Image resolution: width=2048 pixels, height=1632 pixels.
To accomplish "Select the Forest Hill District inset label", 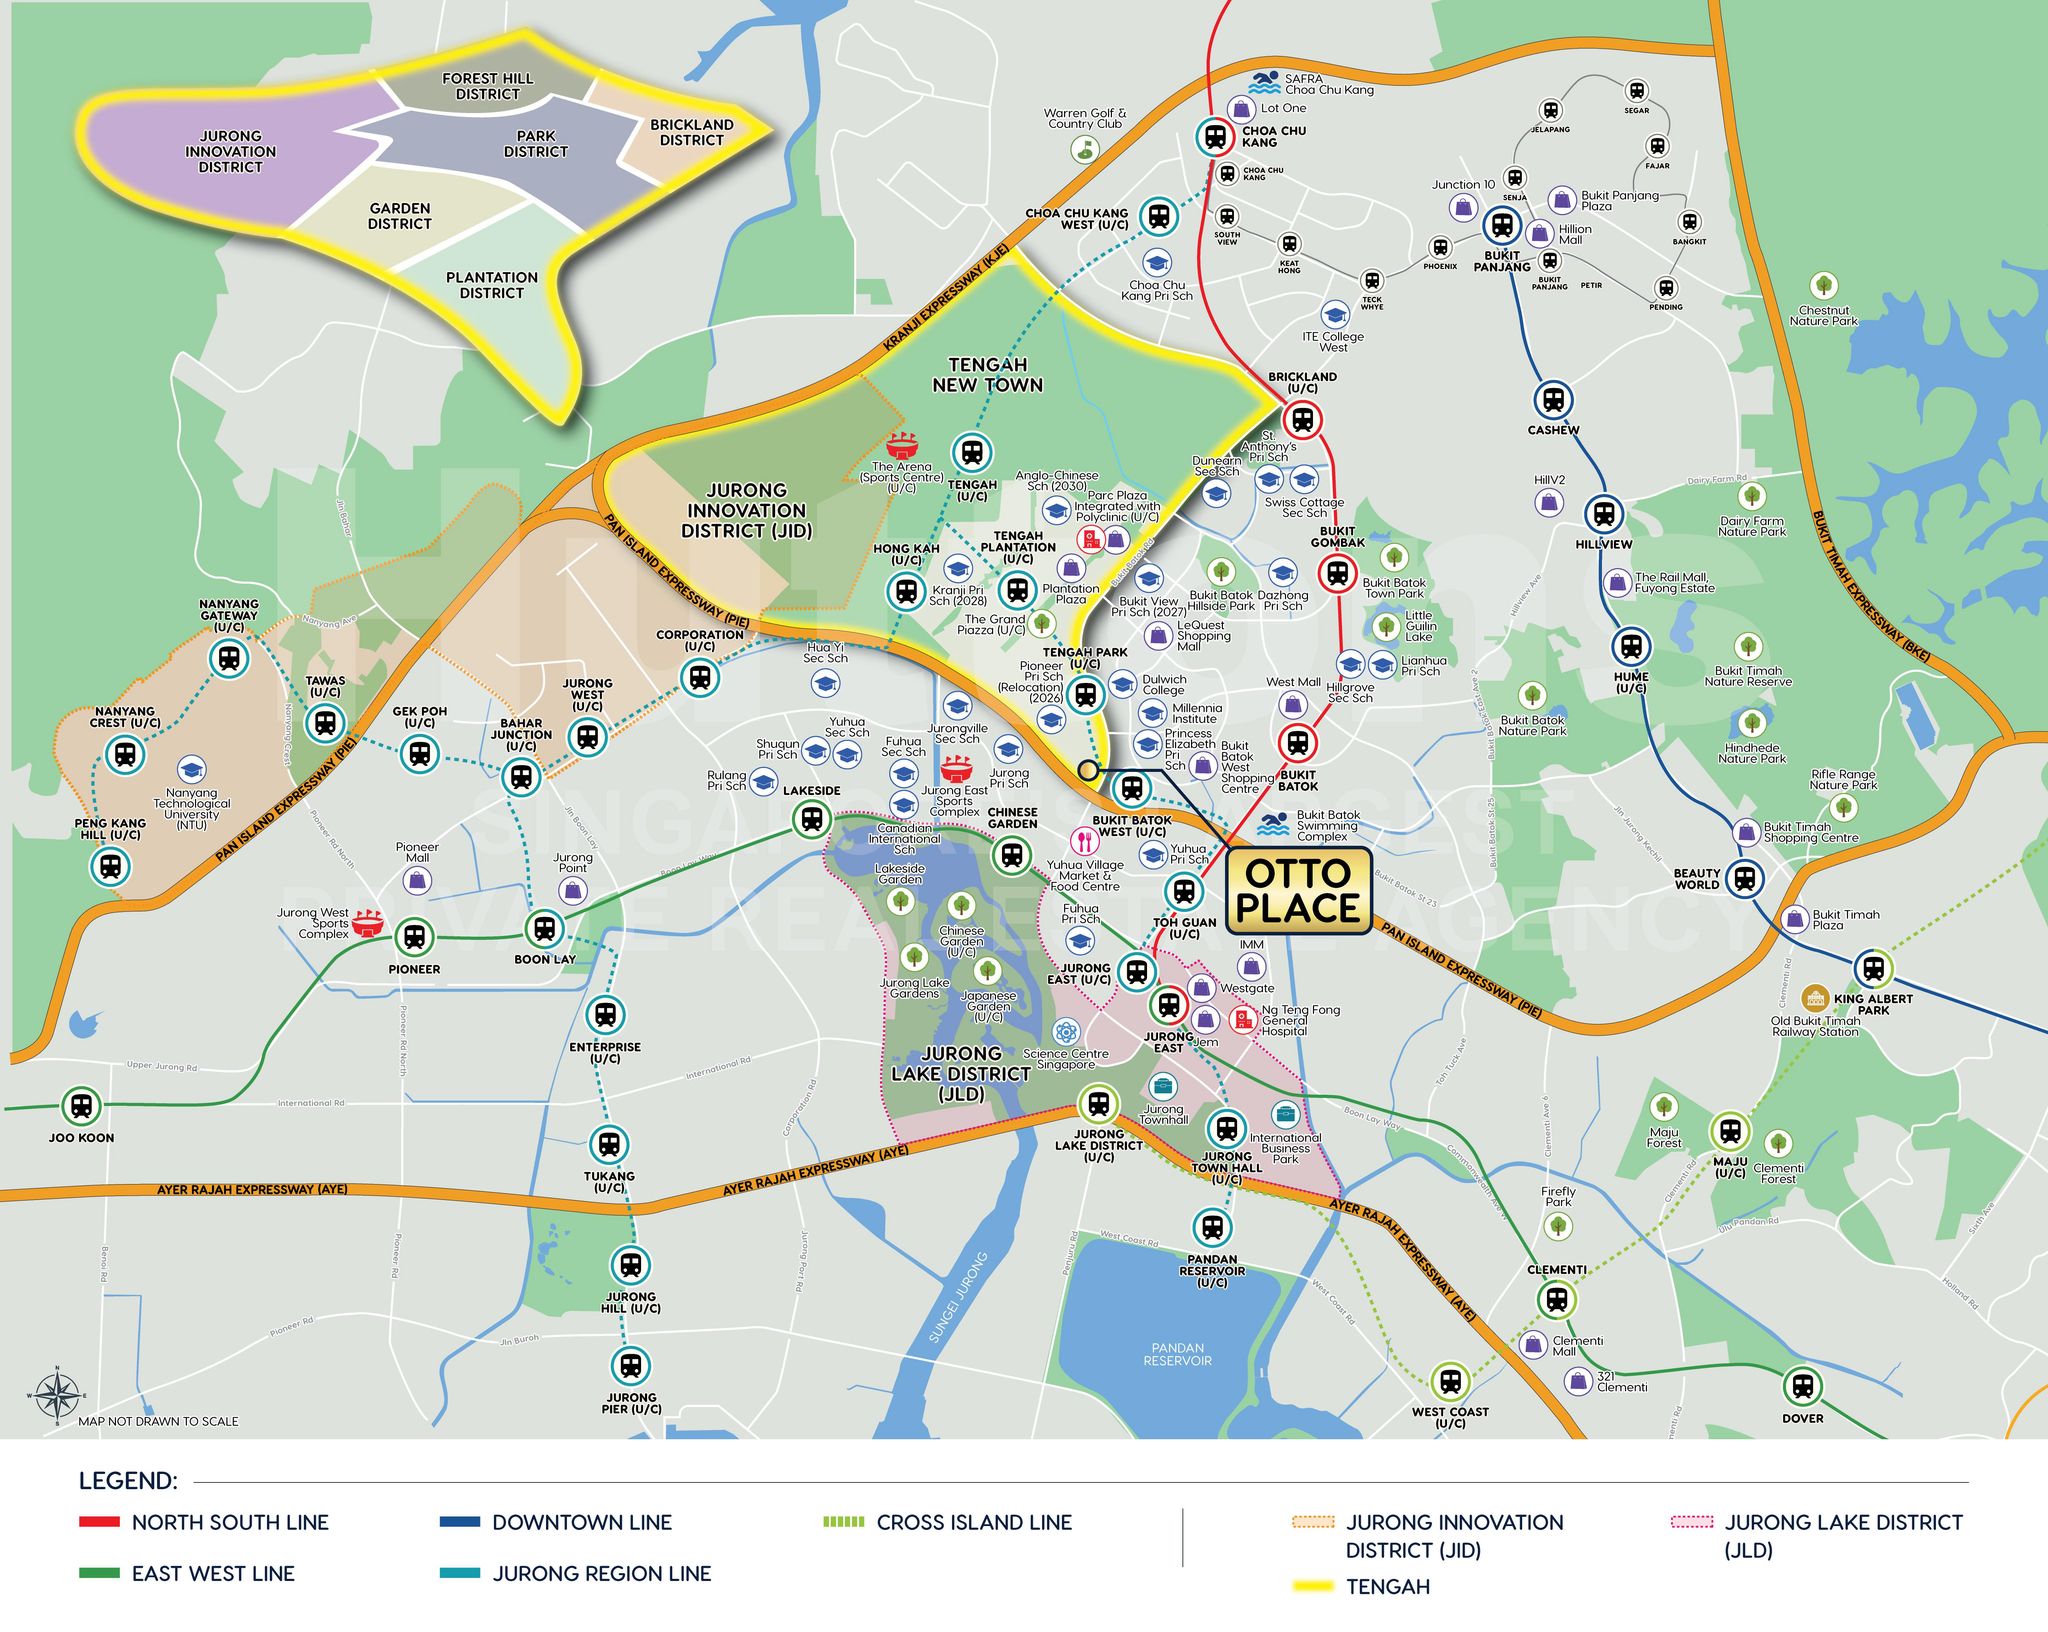I will click(488, 86).
